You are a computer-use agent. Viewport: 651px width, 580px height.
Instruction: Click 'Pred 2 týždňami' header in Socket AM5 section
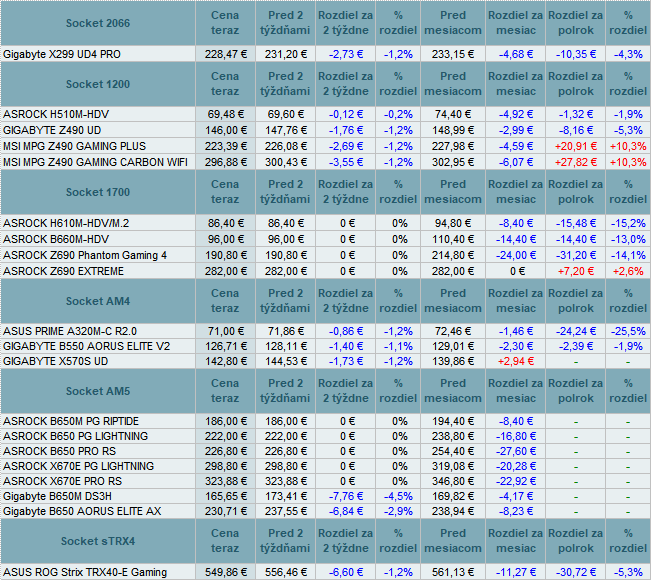point(285,391)
